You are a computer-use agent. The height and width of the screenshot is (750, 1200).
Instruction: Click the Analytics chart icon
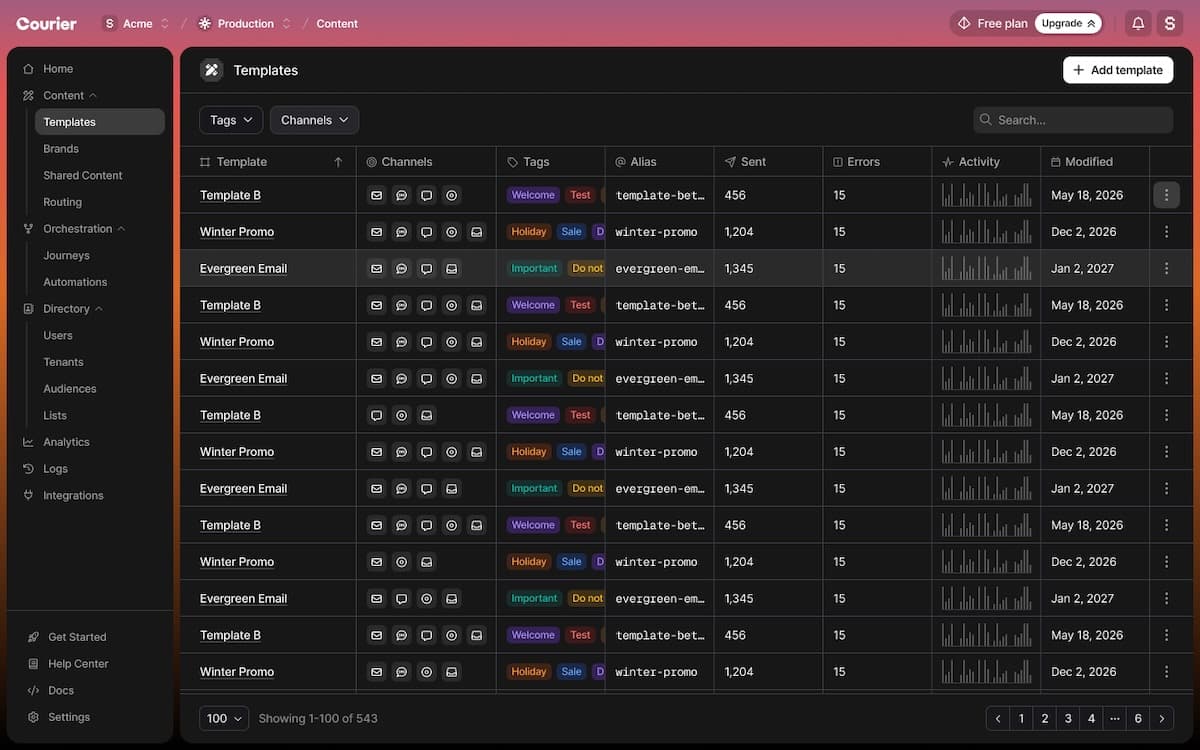29,442
